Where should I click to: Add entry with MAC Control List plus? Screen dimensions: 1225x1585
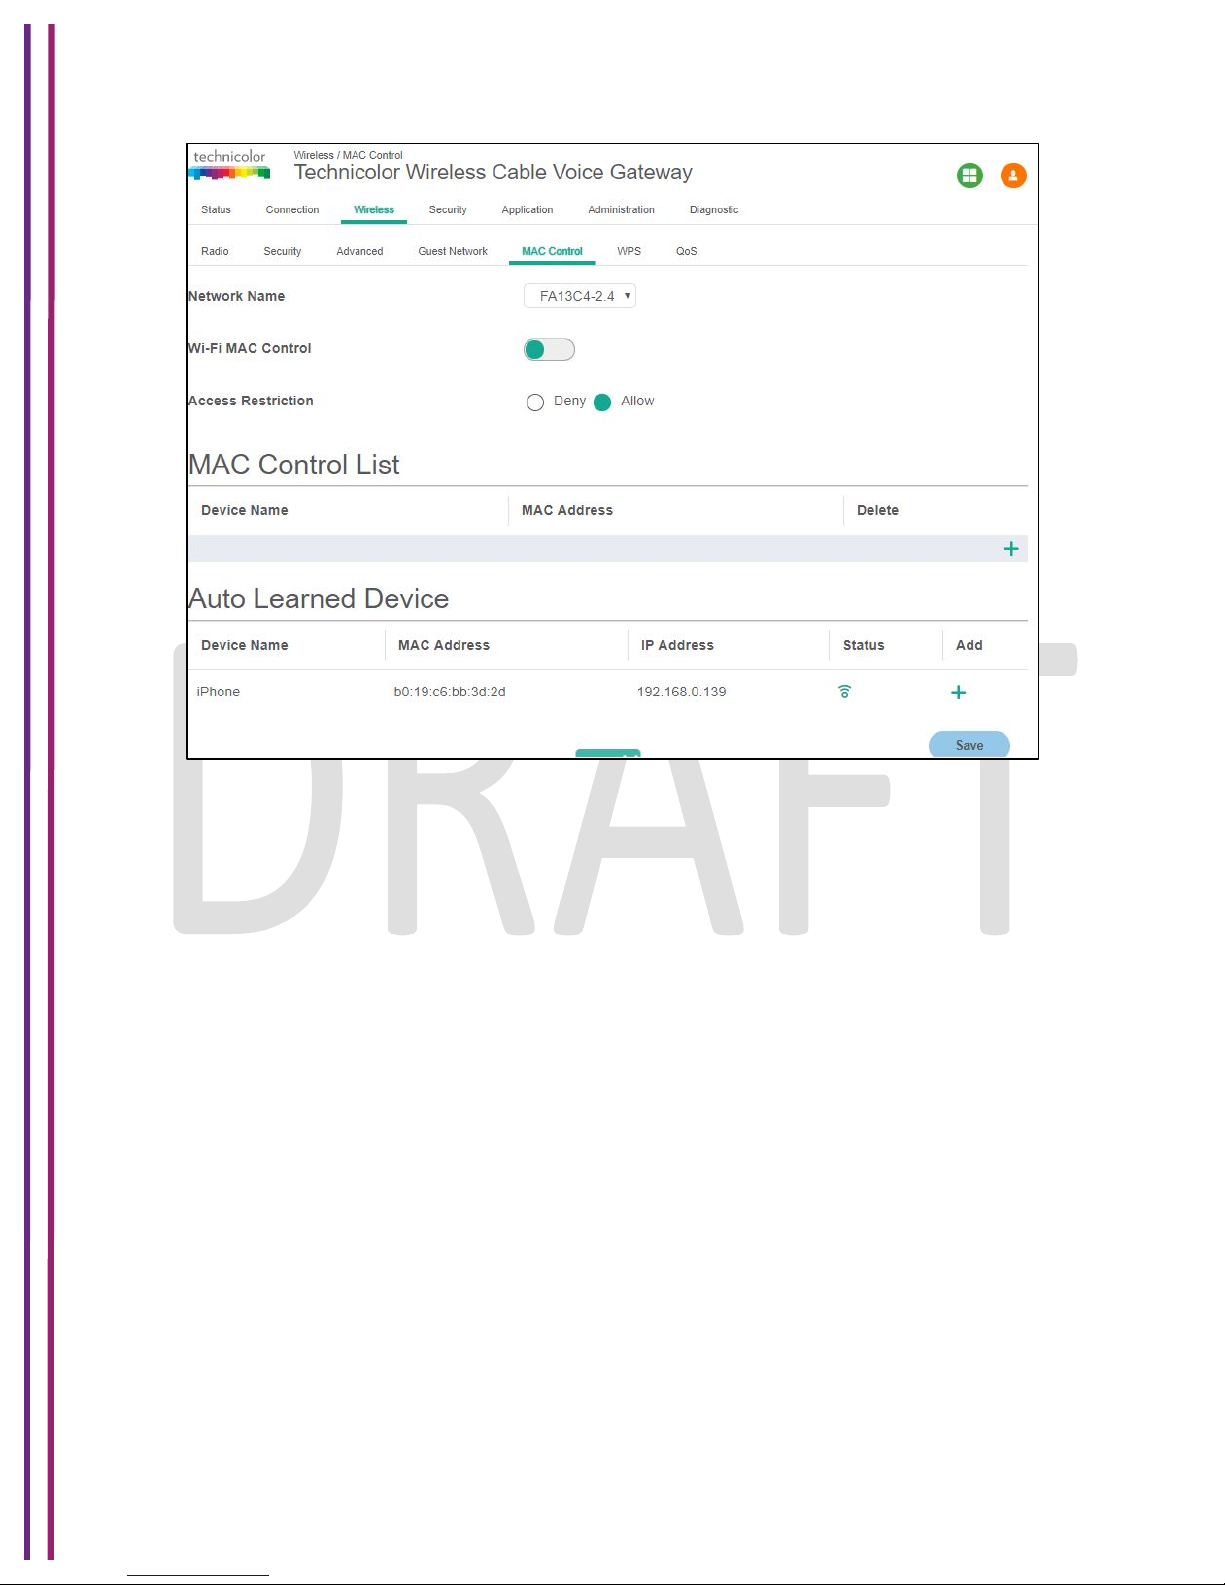click(1011, 549)
